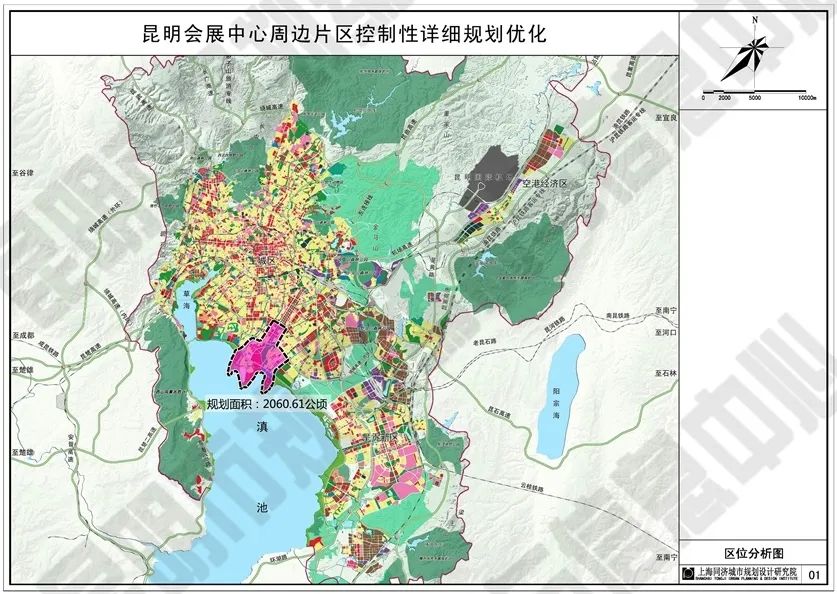Click the map scale bar
837x594 pixels.
tap(754, 92)
